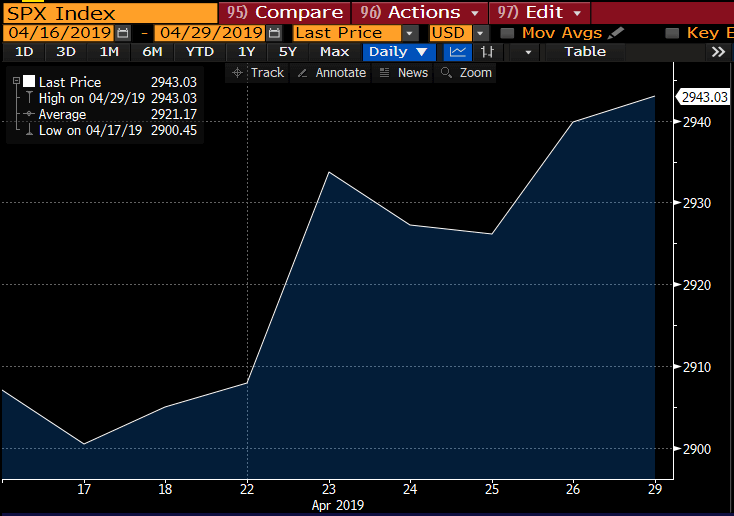Select the bar/candle chart type icon

[x=487, y=52]
